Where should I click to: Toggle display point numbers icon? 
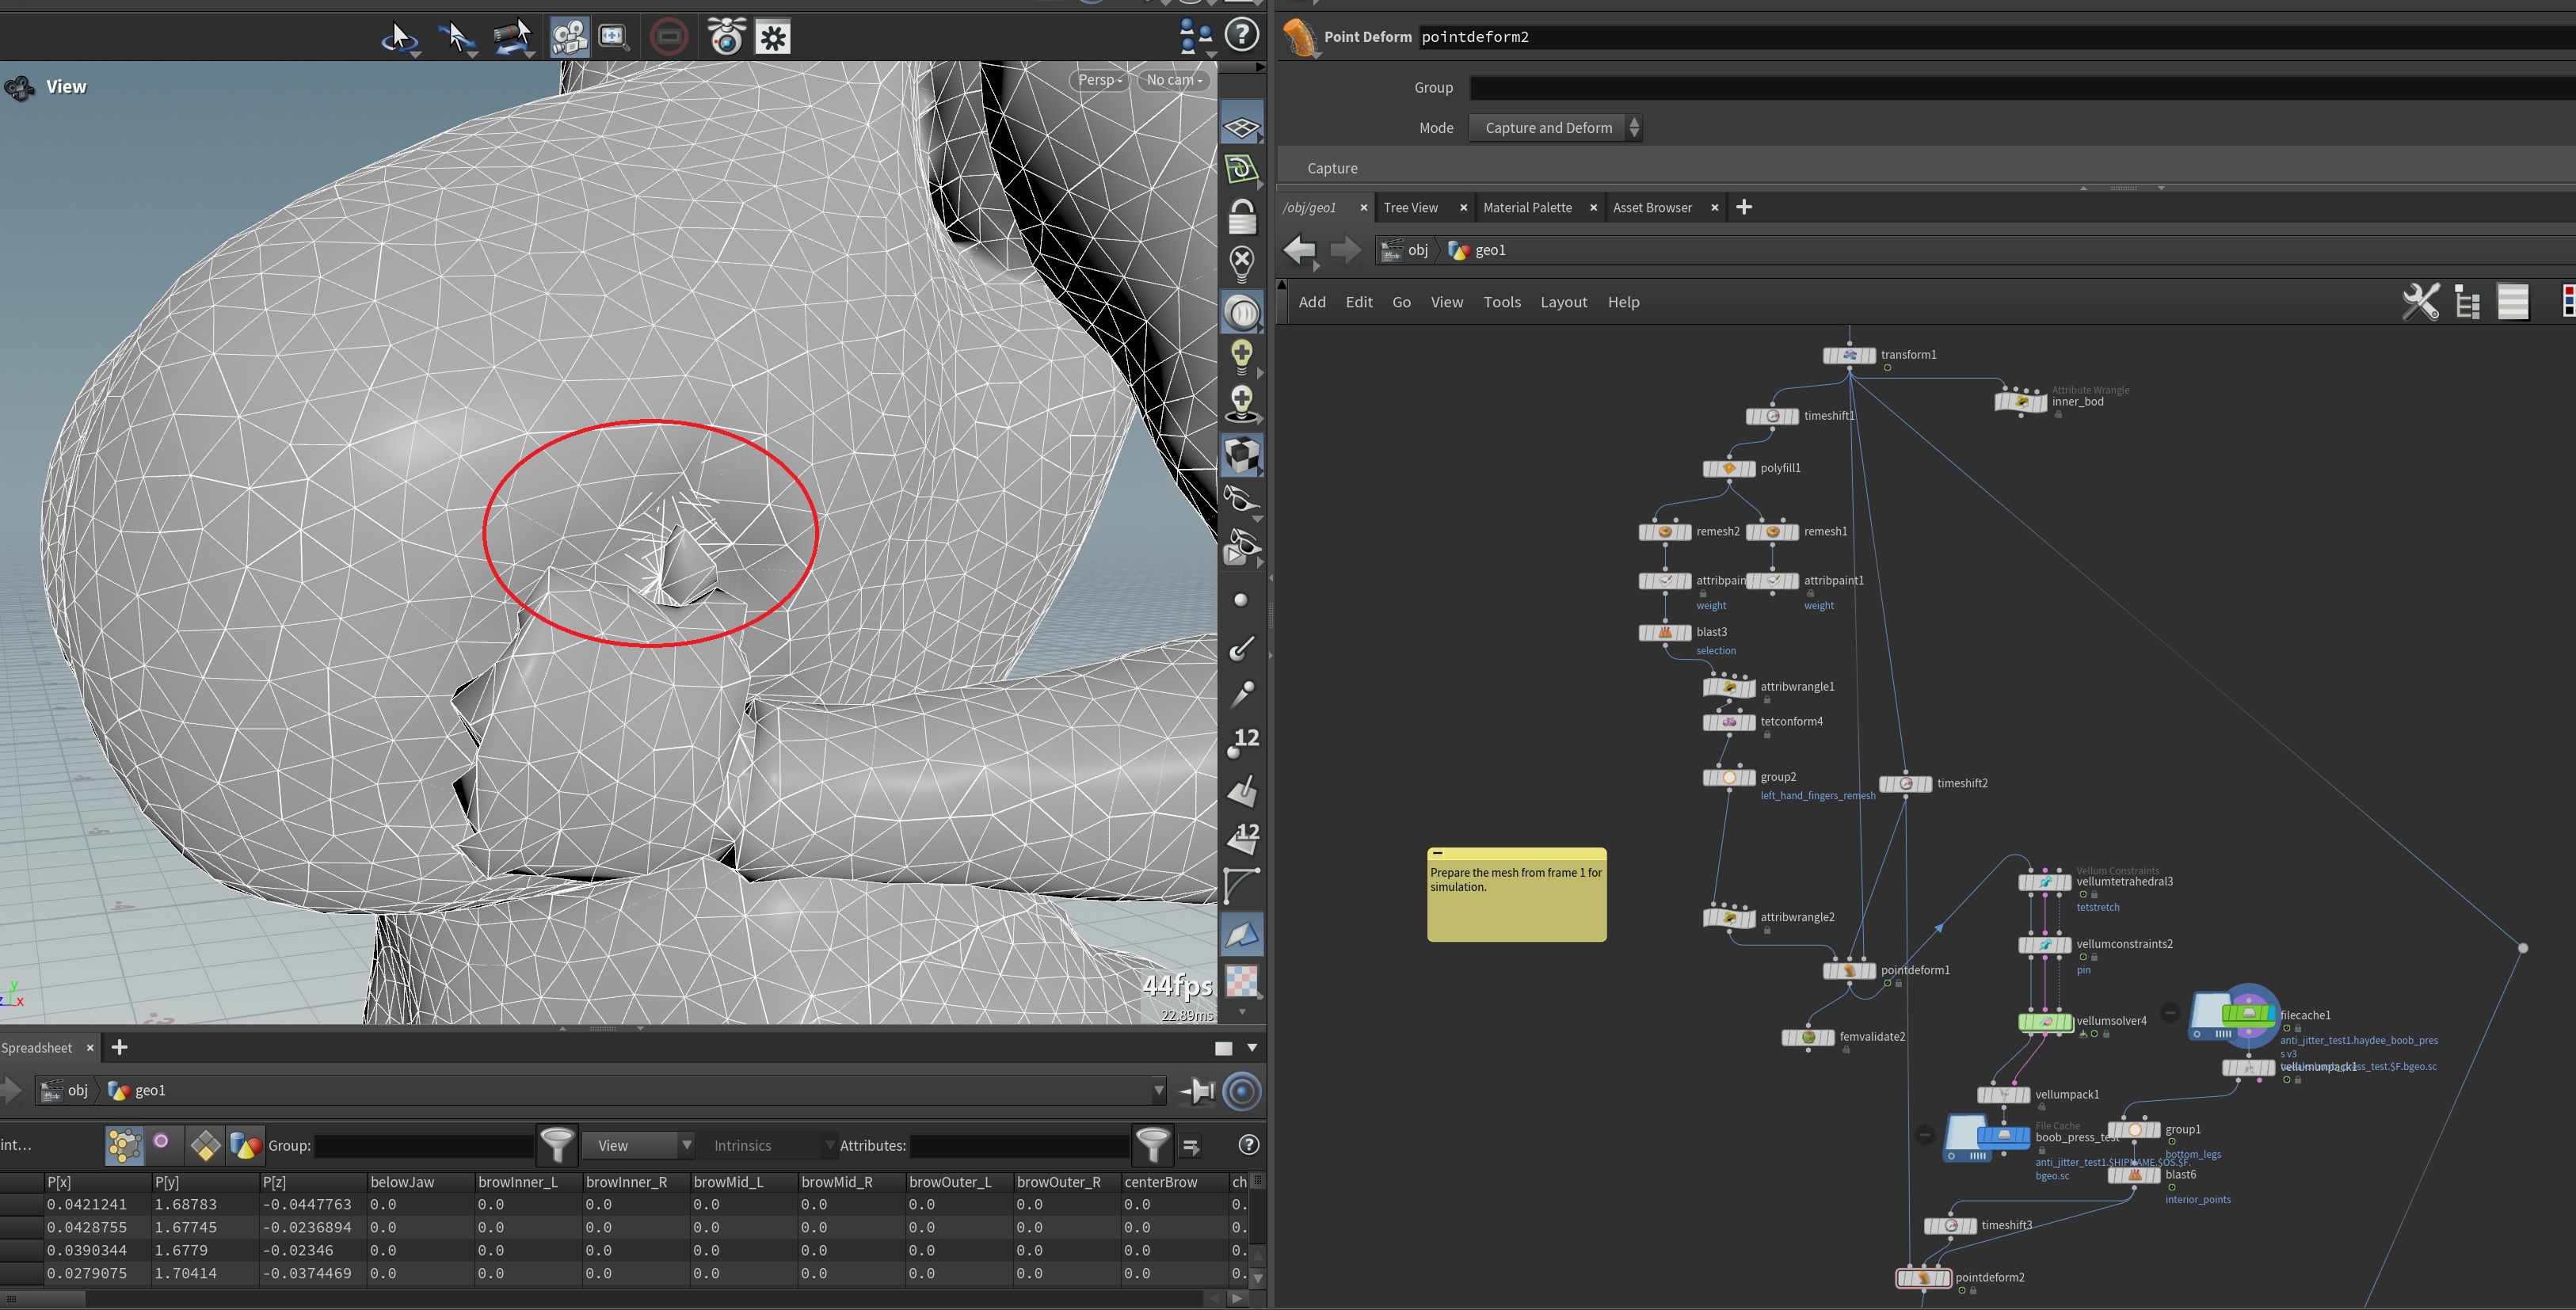pos(1242,743)
